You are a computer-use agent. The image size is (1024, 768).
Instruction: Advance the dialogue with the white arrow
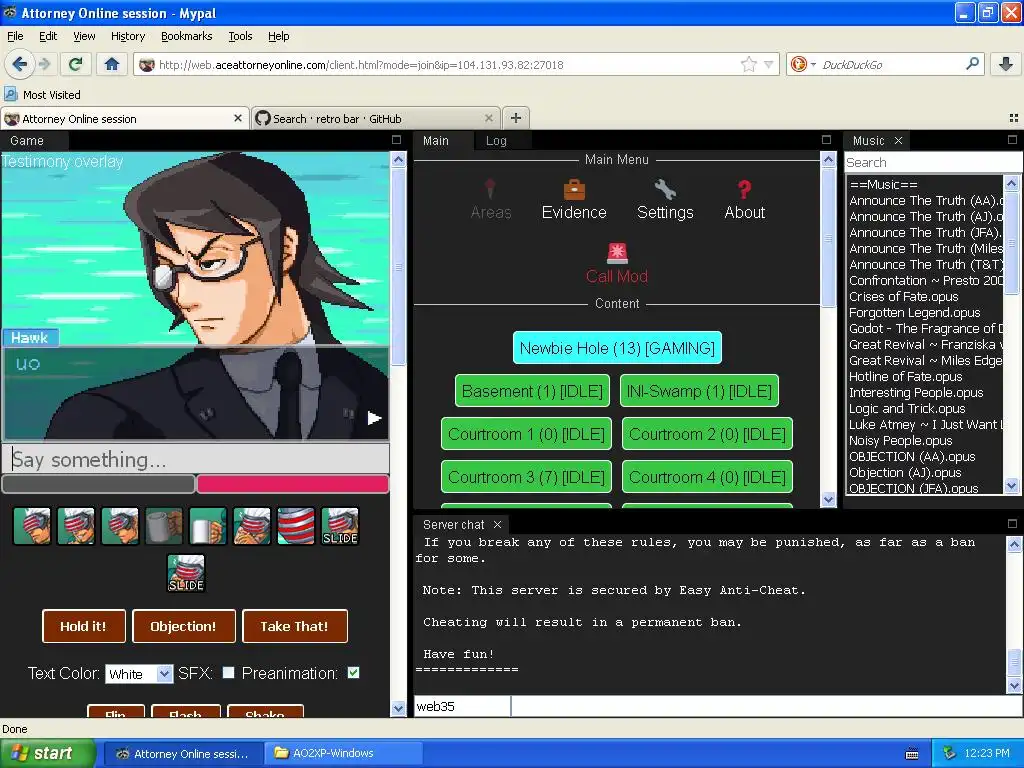tap(374, 418)
